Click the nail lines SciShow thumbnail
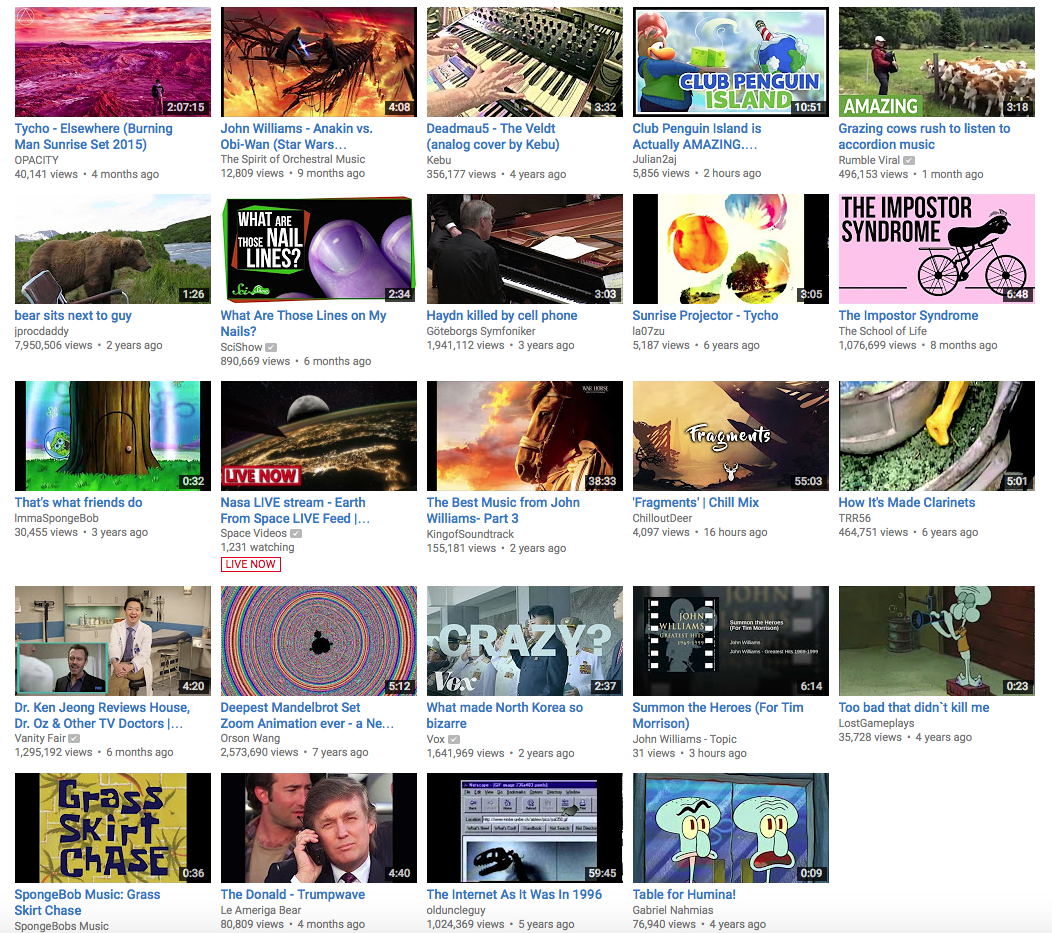1052x933 pixels. point(319,249)
